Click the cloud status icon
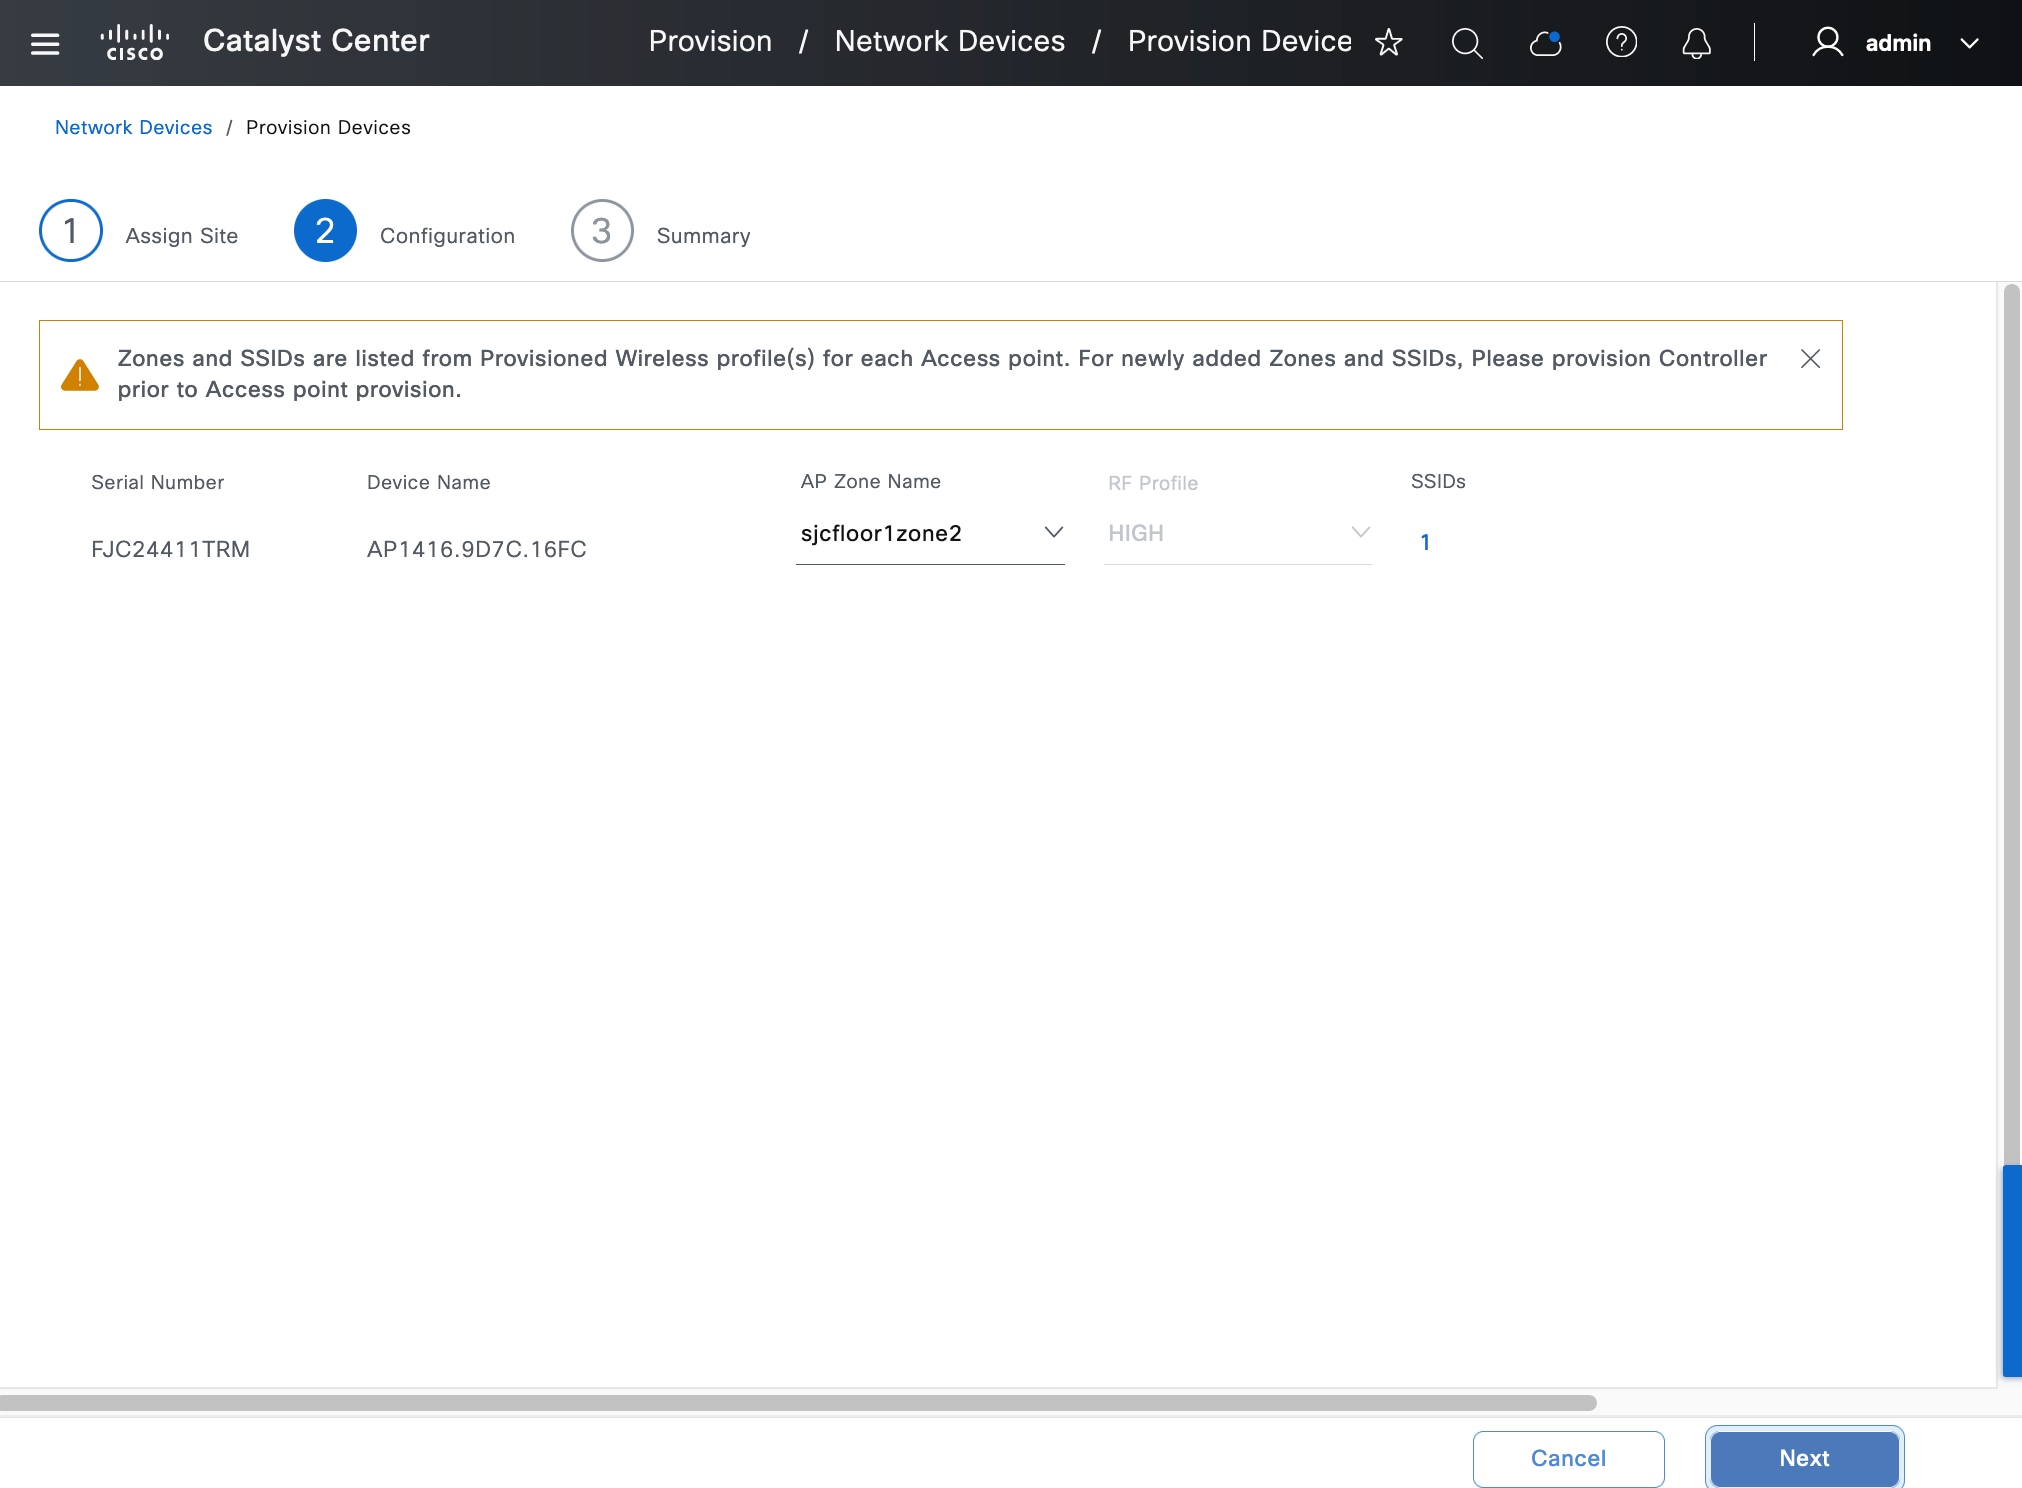Screen dimensions: 2022x1488 1545,43
